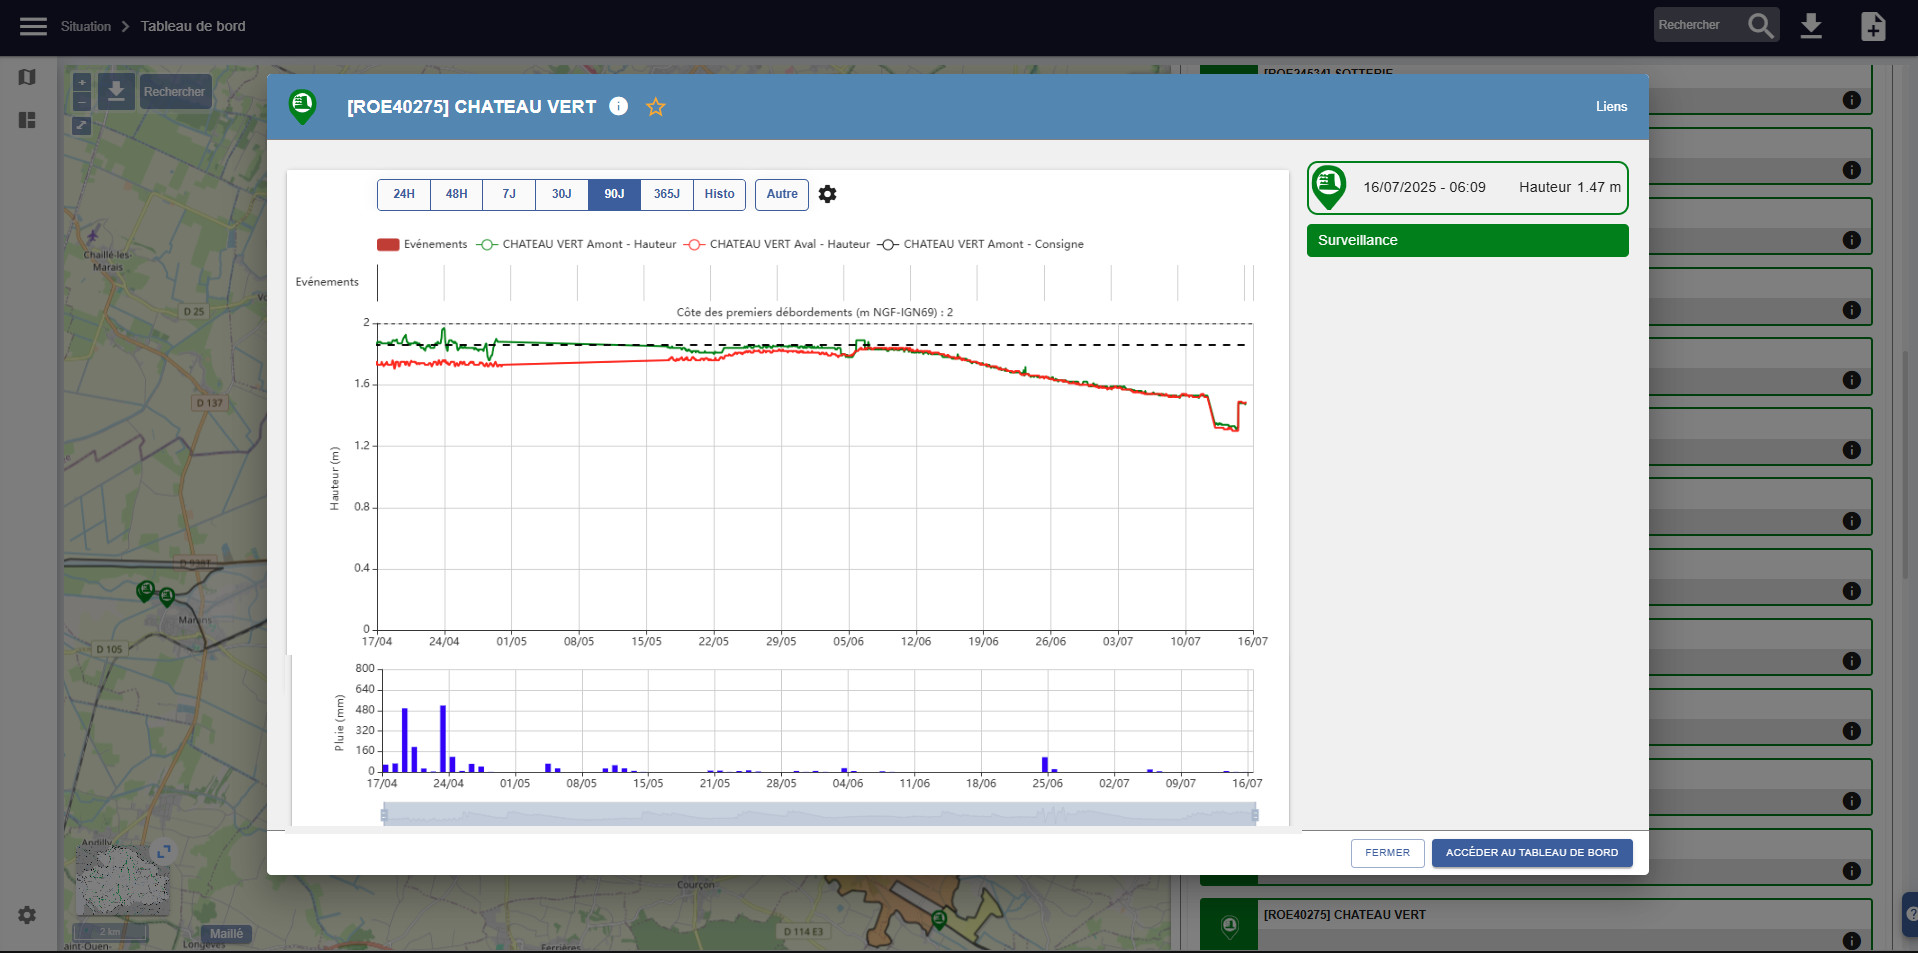Open the map view icon in left sidebar
Image resolution: width=1918 pixels, height=953 pixels.
coord(27,77)
